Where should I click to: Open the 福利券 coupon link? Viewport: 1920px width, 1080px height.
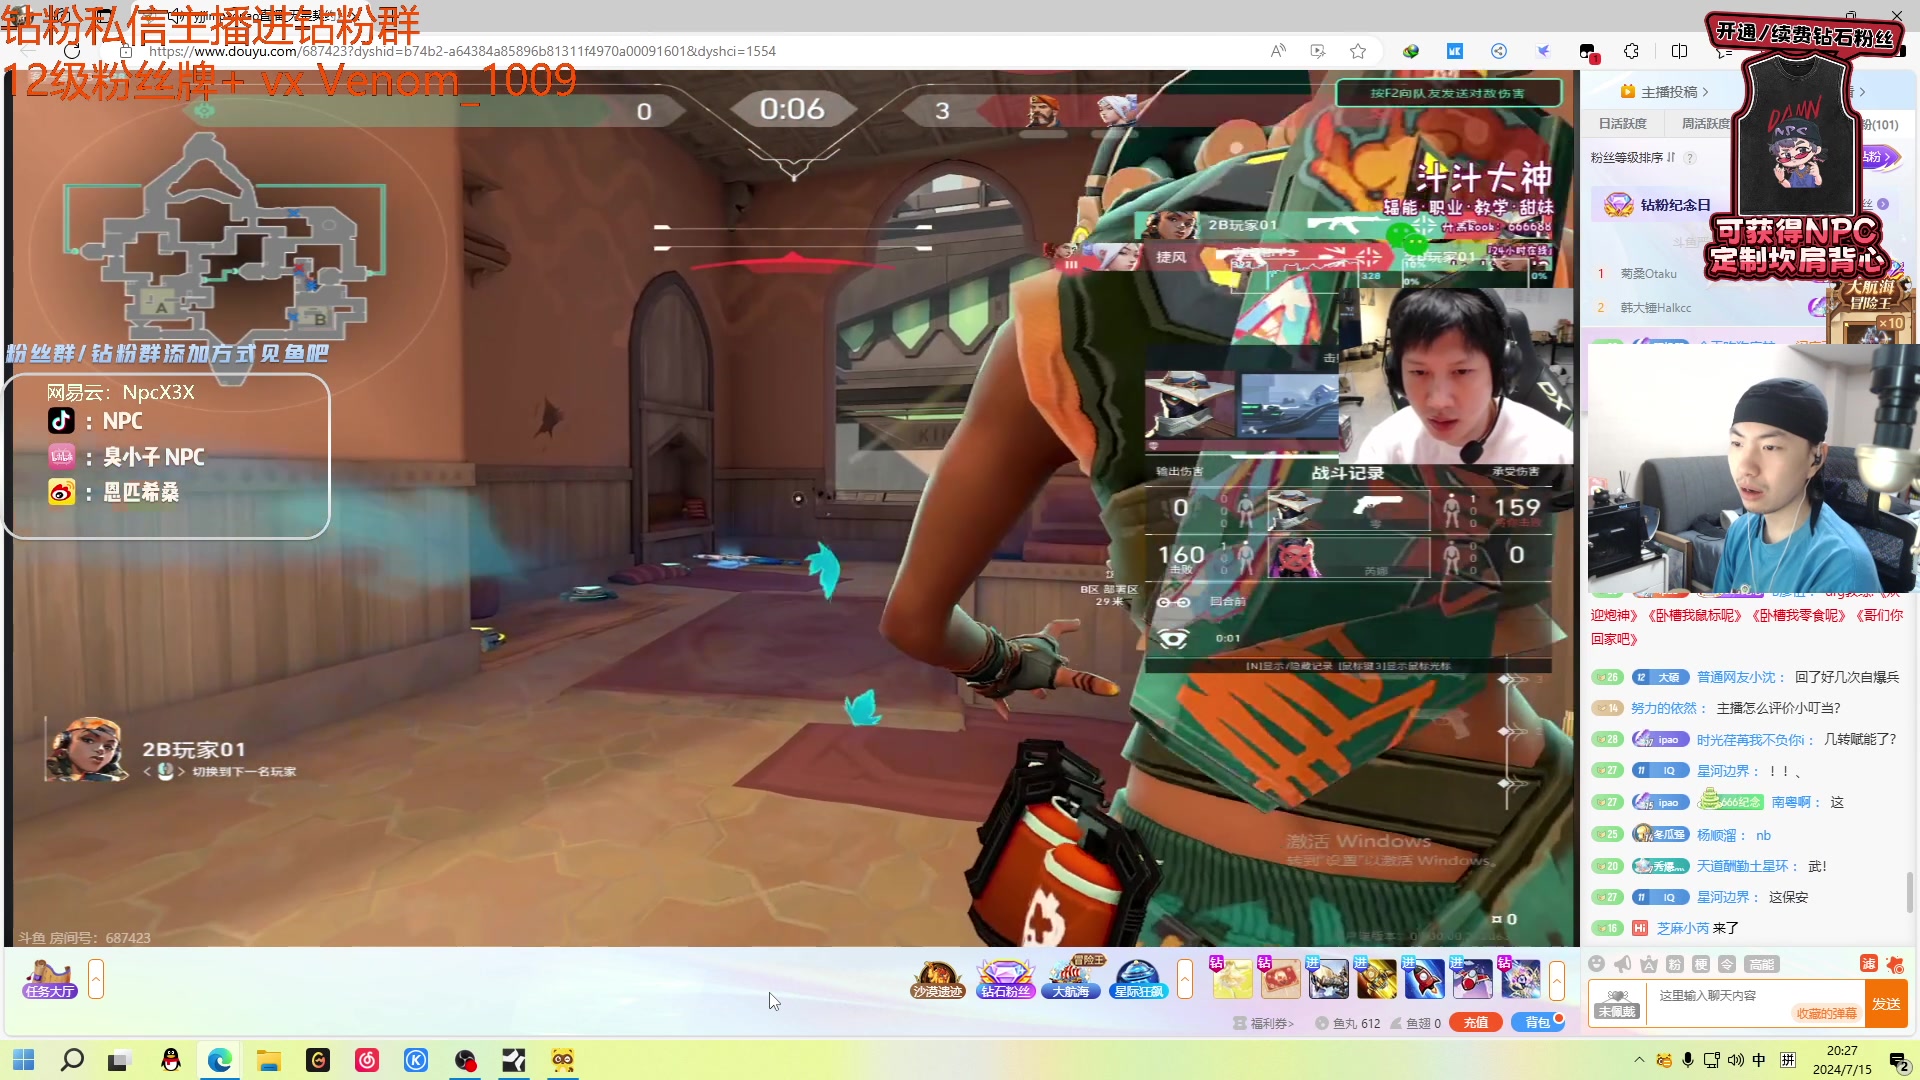pos(1265,1023)
